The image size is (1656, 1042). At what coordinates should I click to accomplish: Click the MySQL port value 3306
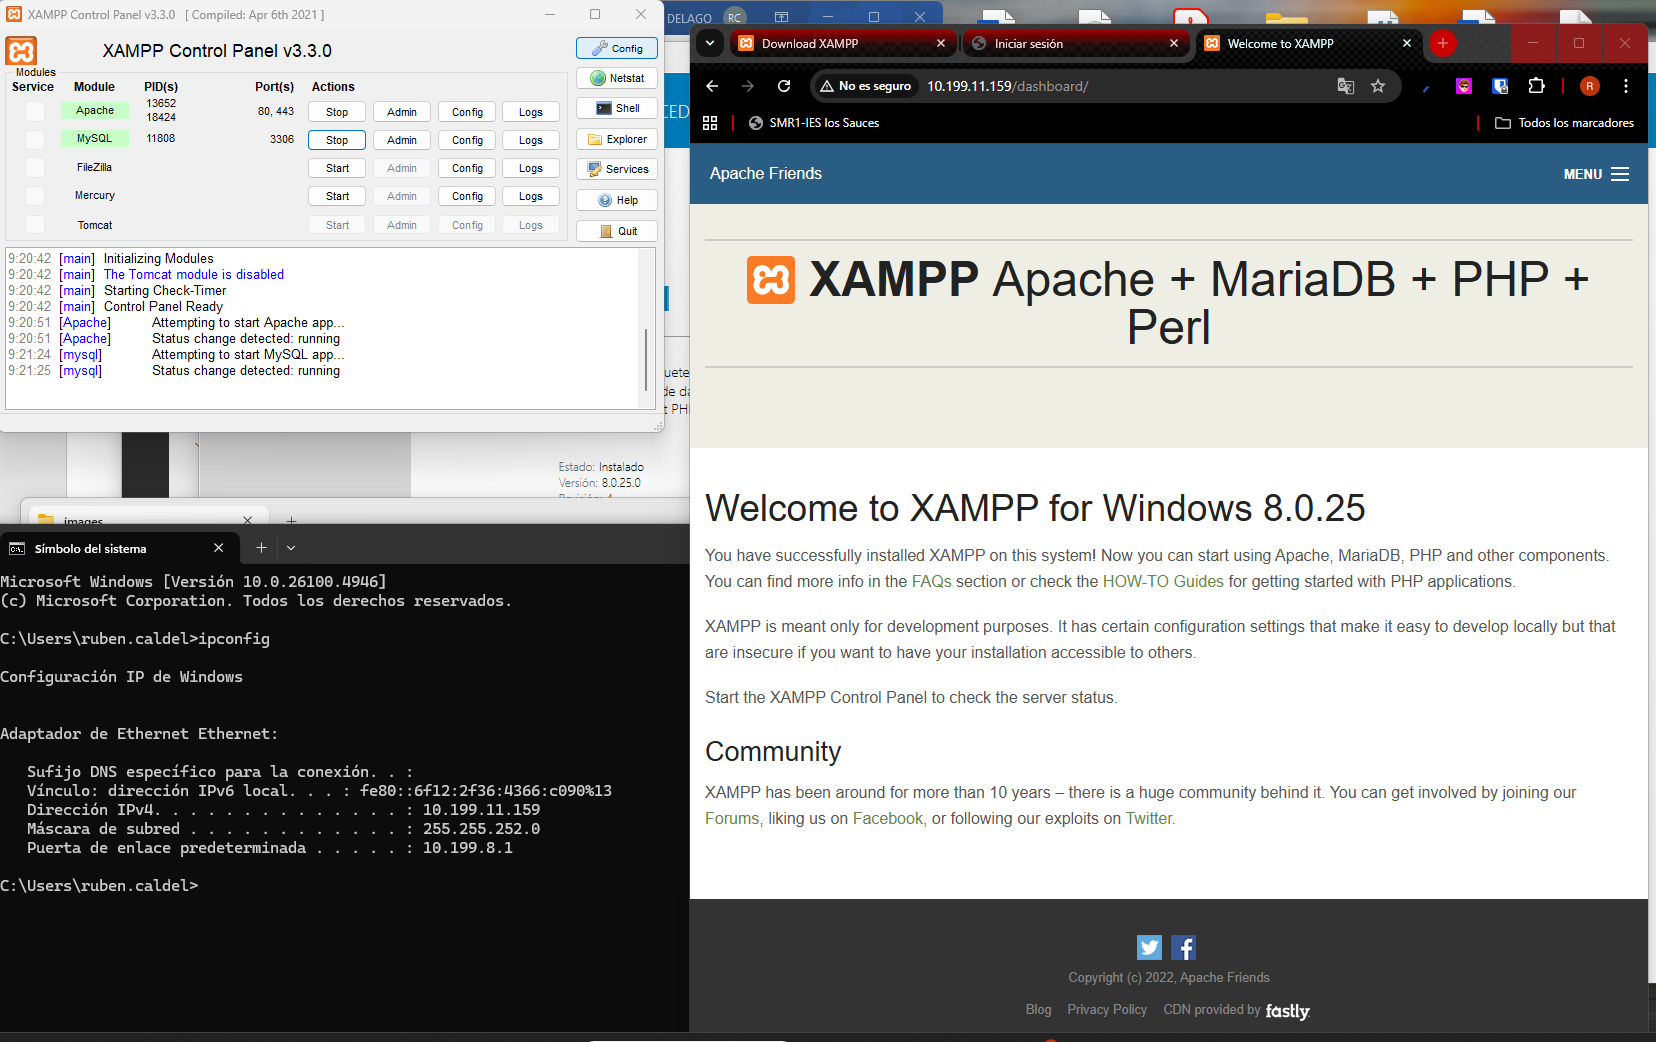click(x=282, y=139)
